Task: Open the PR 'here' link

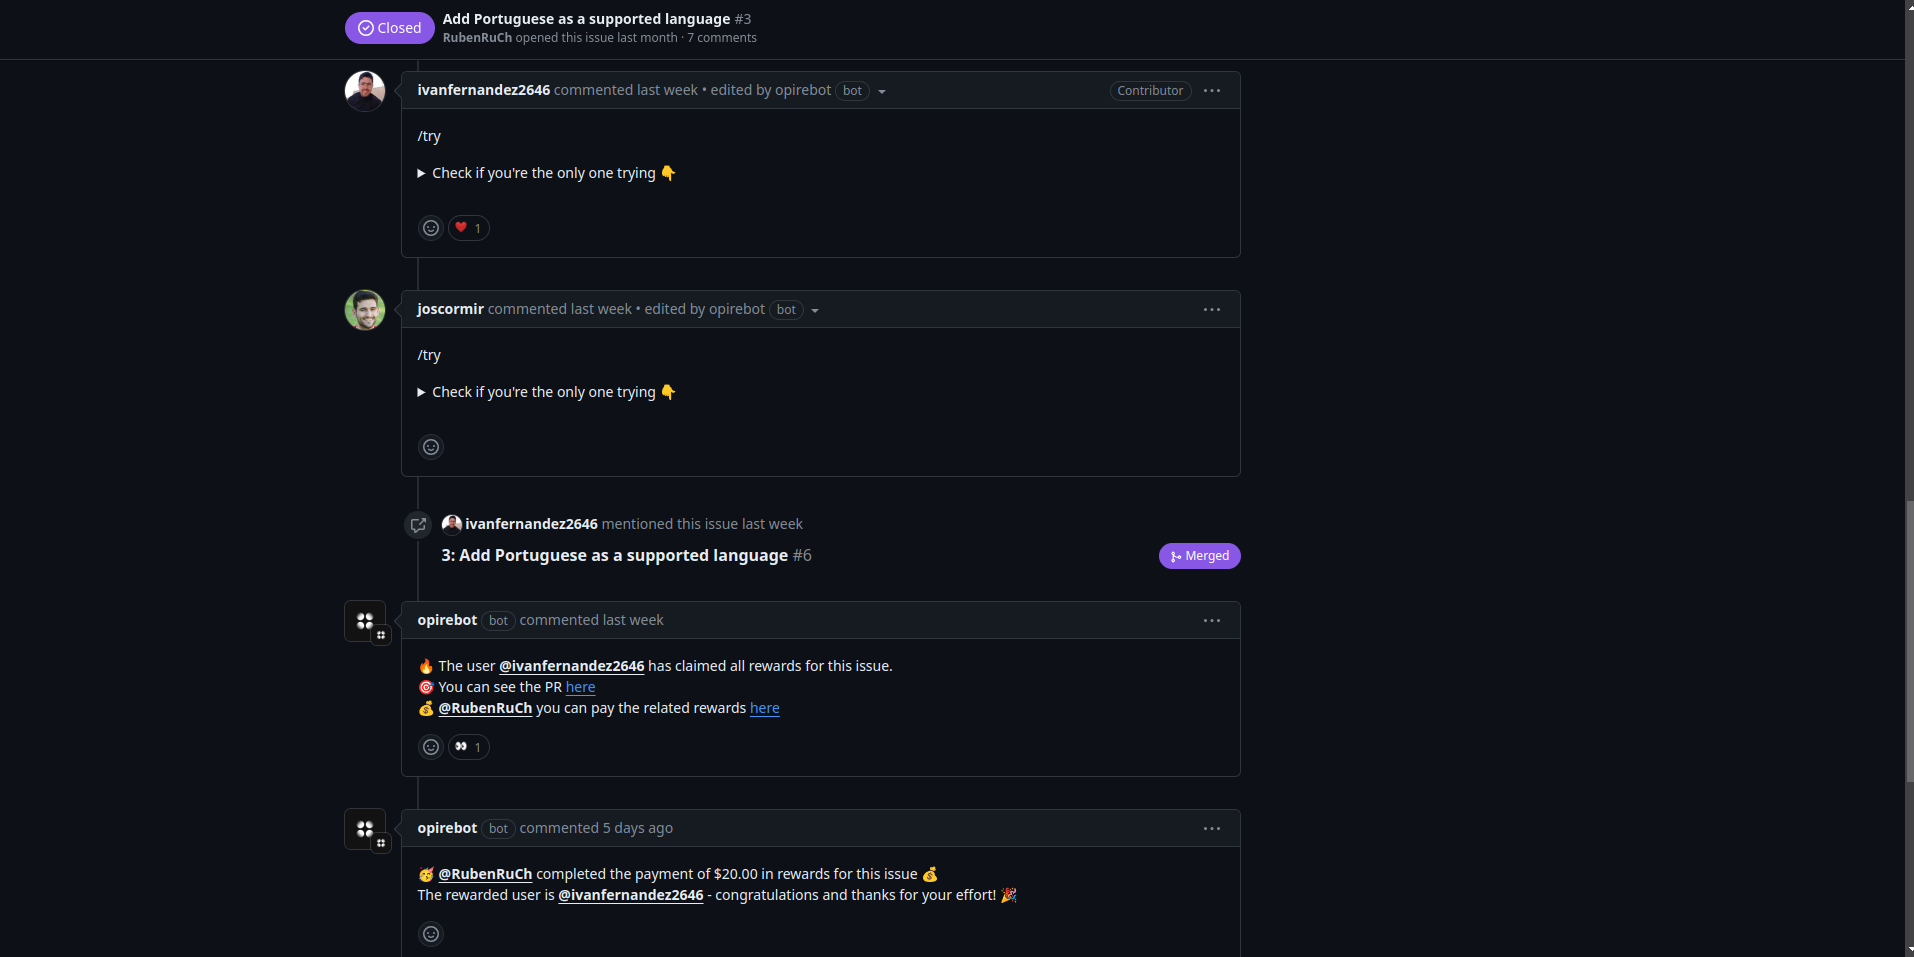Action: point(580,687)
